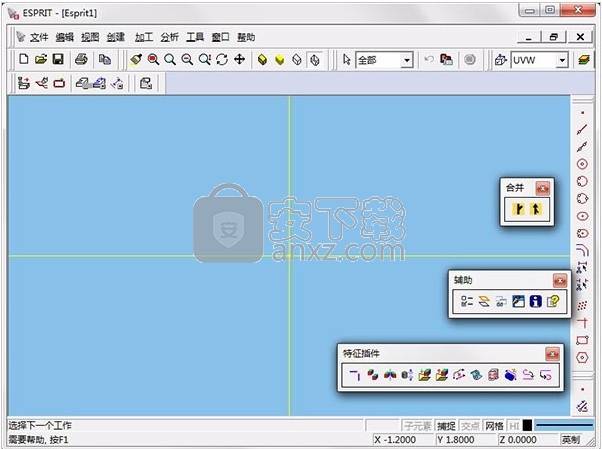
Task: Select the circle tool in right toolbar
Action: click(x=582, y=164)
